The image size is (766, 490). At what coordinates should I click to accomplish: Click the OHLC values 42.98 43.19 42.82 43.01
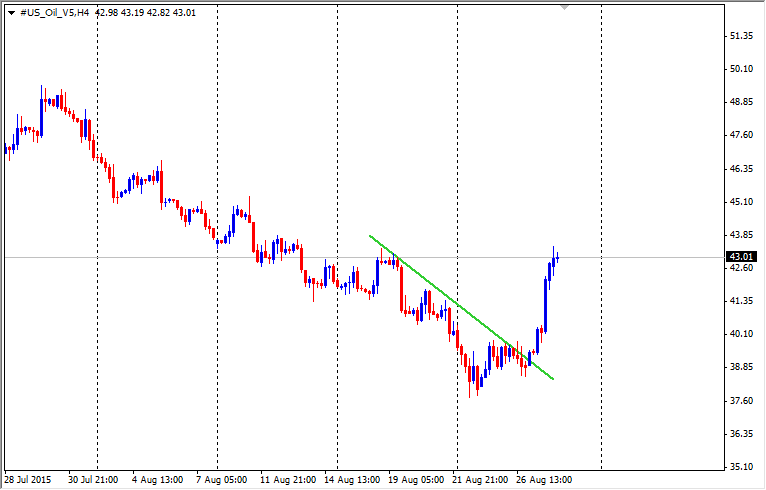(x=145, y=13)
